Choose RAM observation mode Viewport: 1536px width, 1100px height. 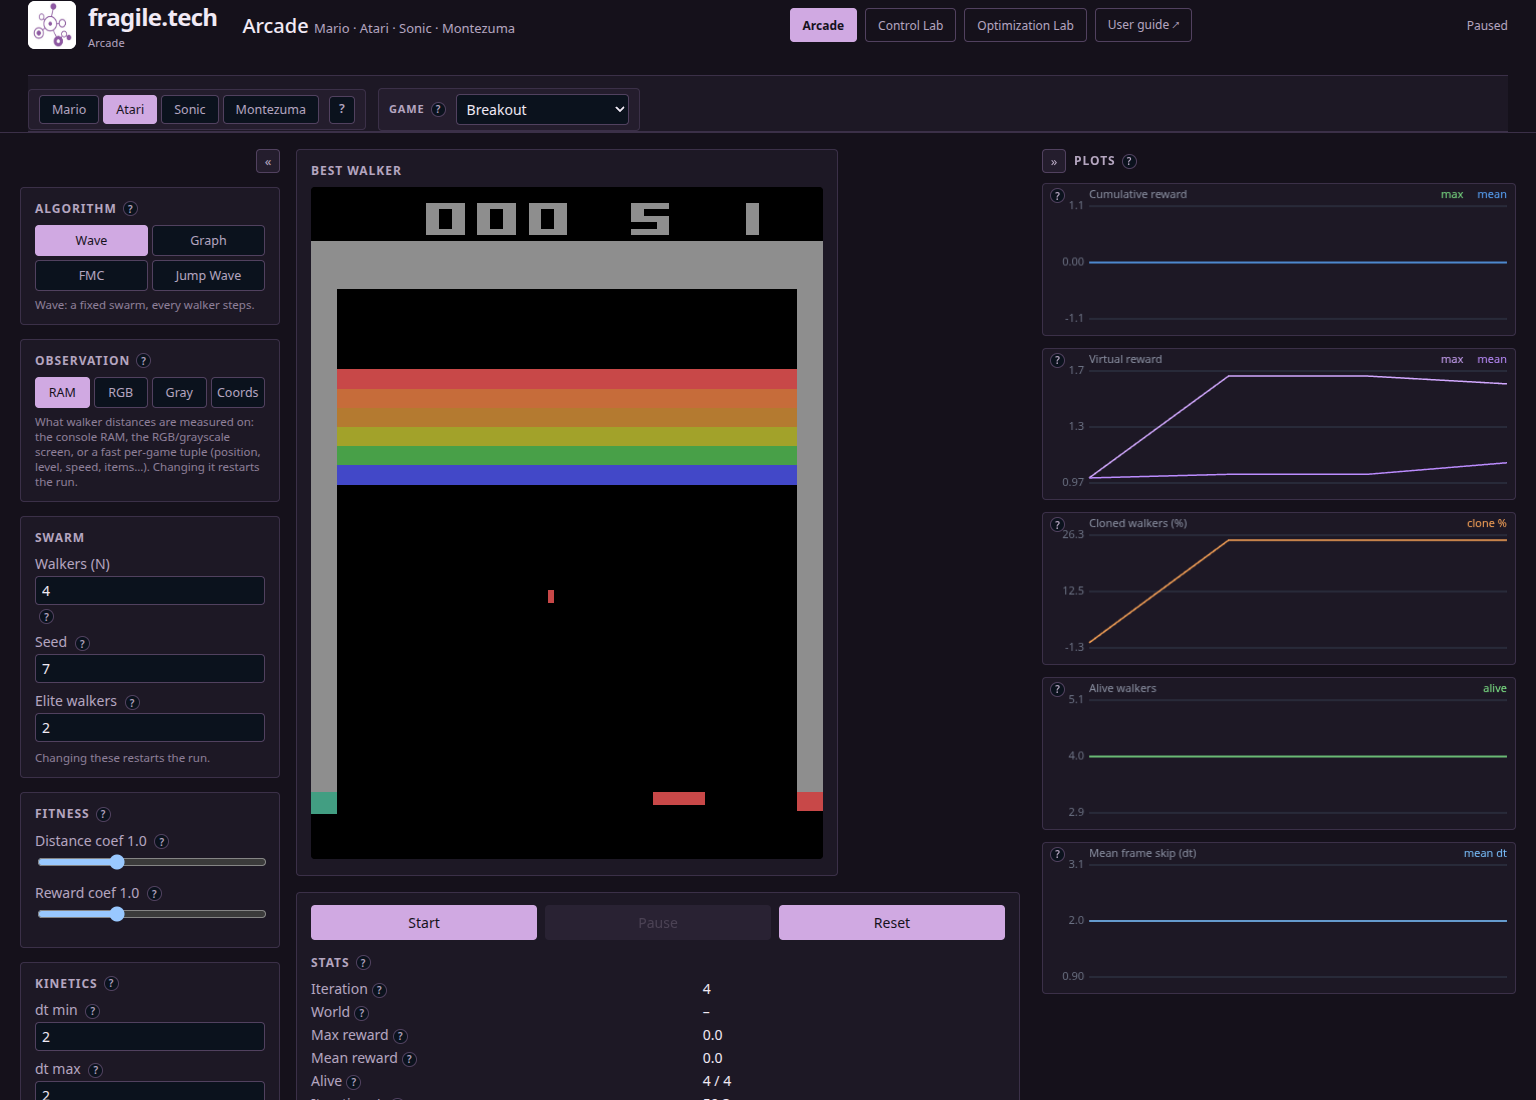pos(62,392)
